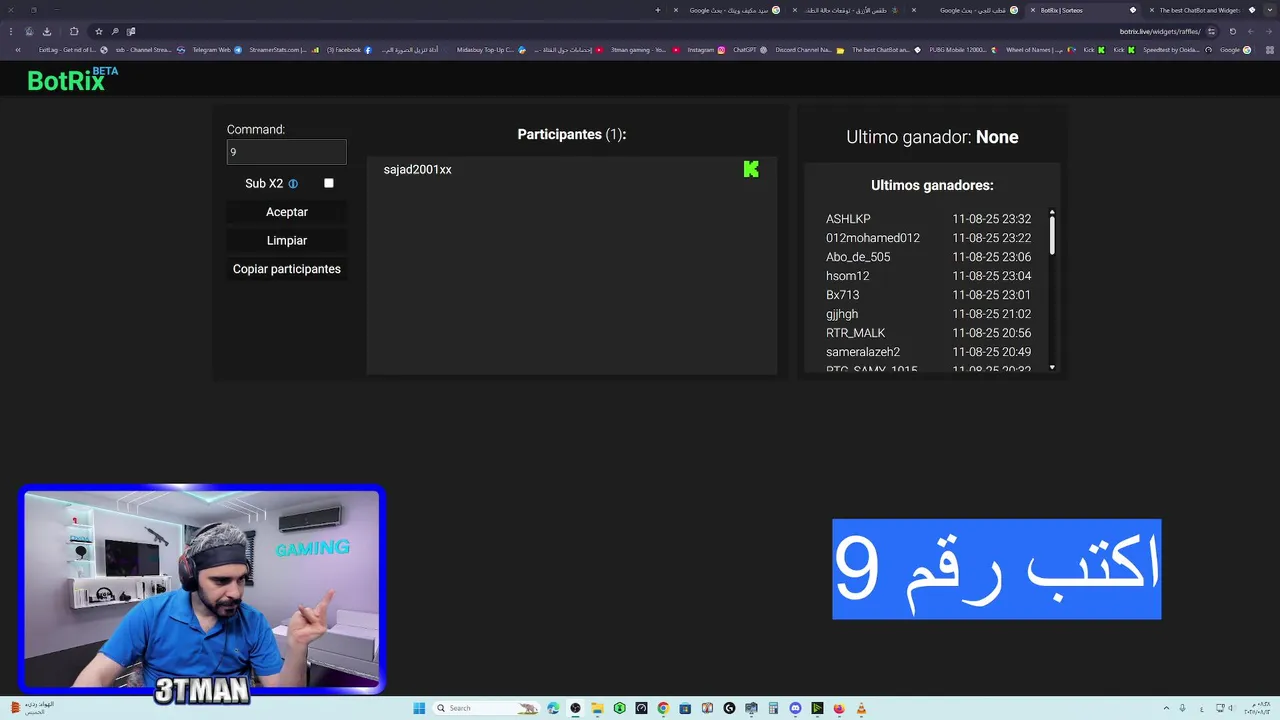Click the Windows taskbar Search box
The width and height of the screenshot is (1280, 720).
[486, 708]
